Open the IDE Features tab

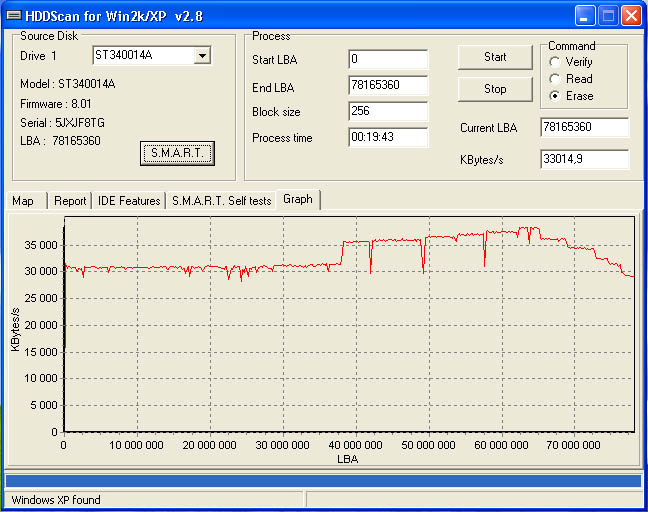pyautogui.click(x=129, y=201)
